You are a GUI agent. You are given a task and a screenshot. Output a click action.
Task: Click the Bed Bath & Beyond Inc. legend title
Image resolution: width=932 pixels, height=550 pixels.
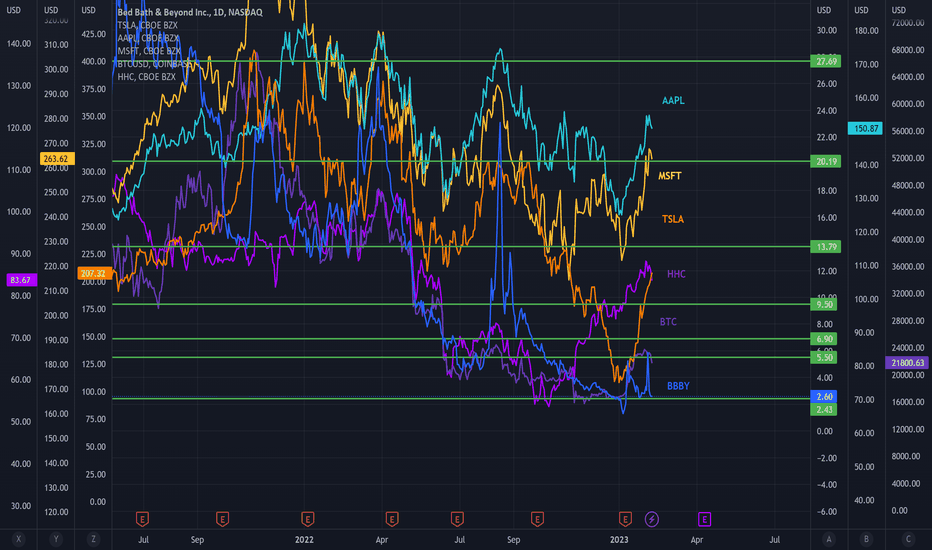[190, 12]
